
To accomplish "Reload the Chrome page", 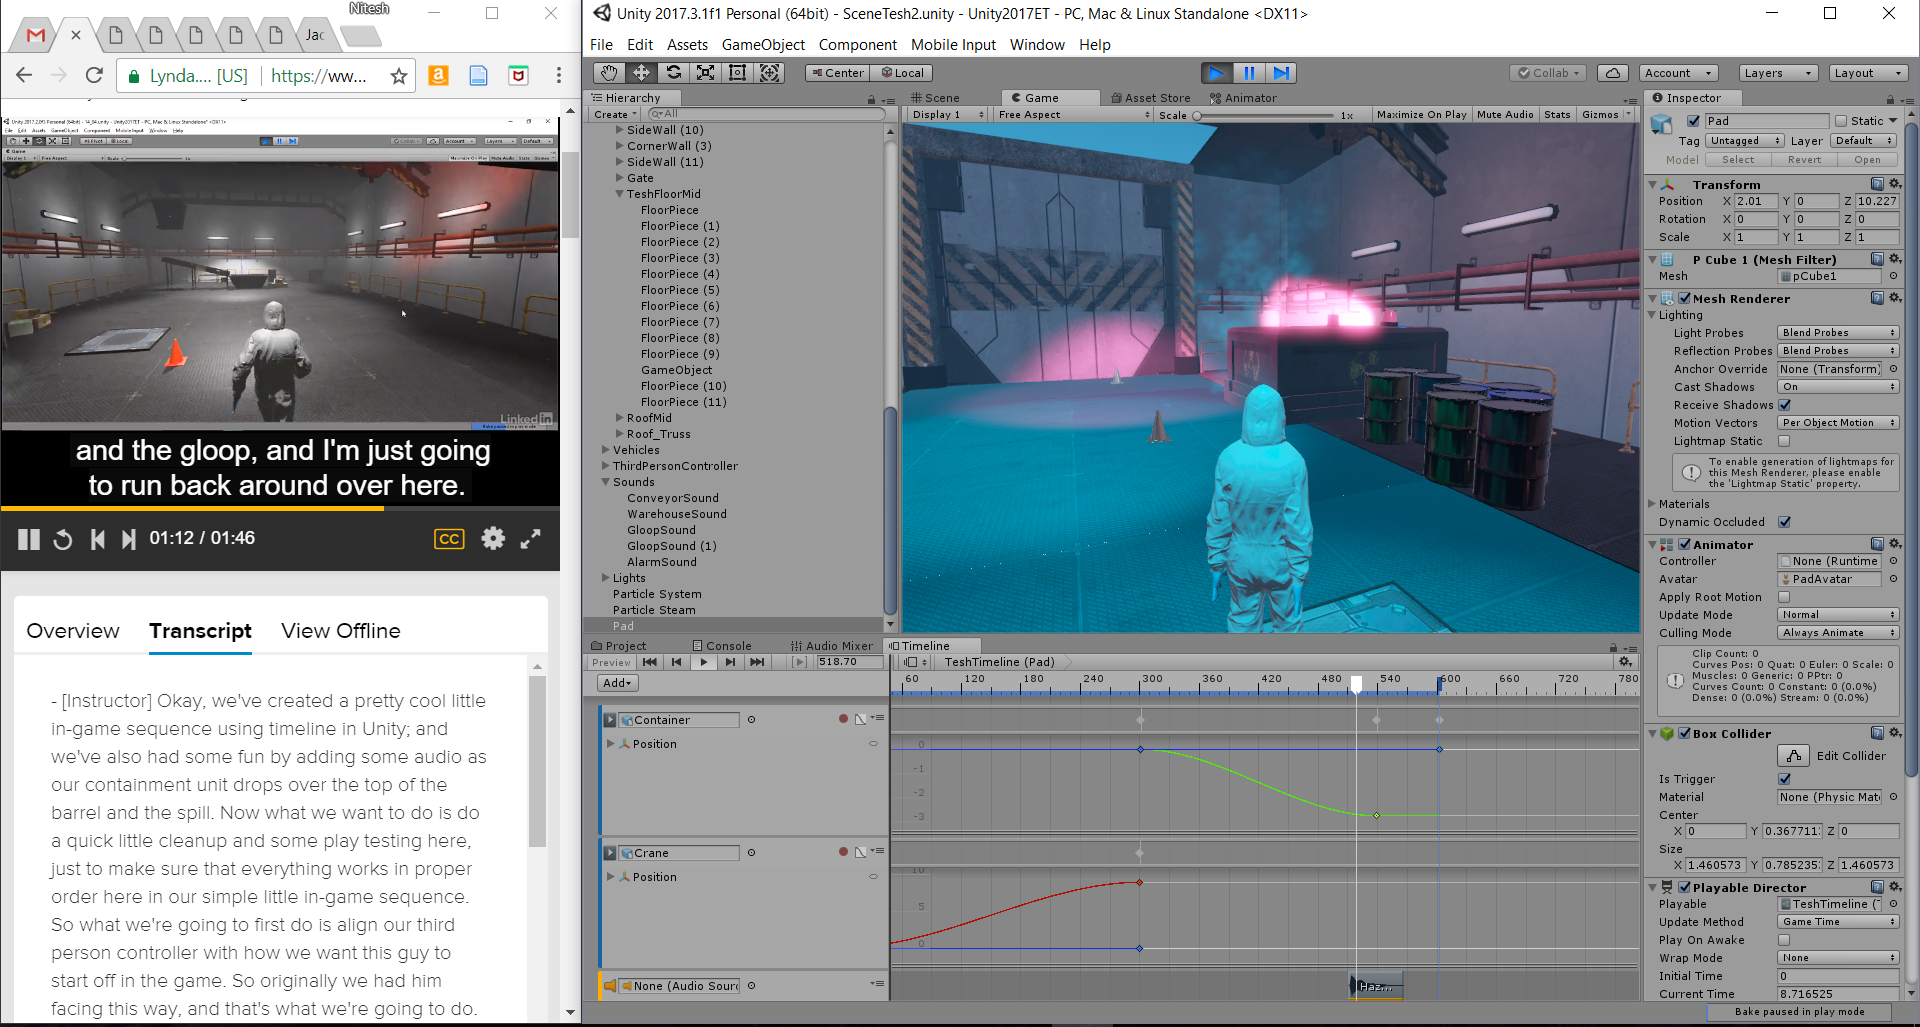I will click(x=94, y=75).
